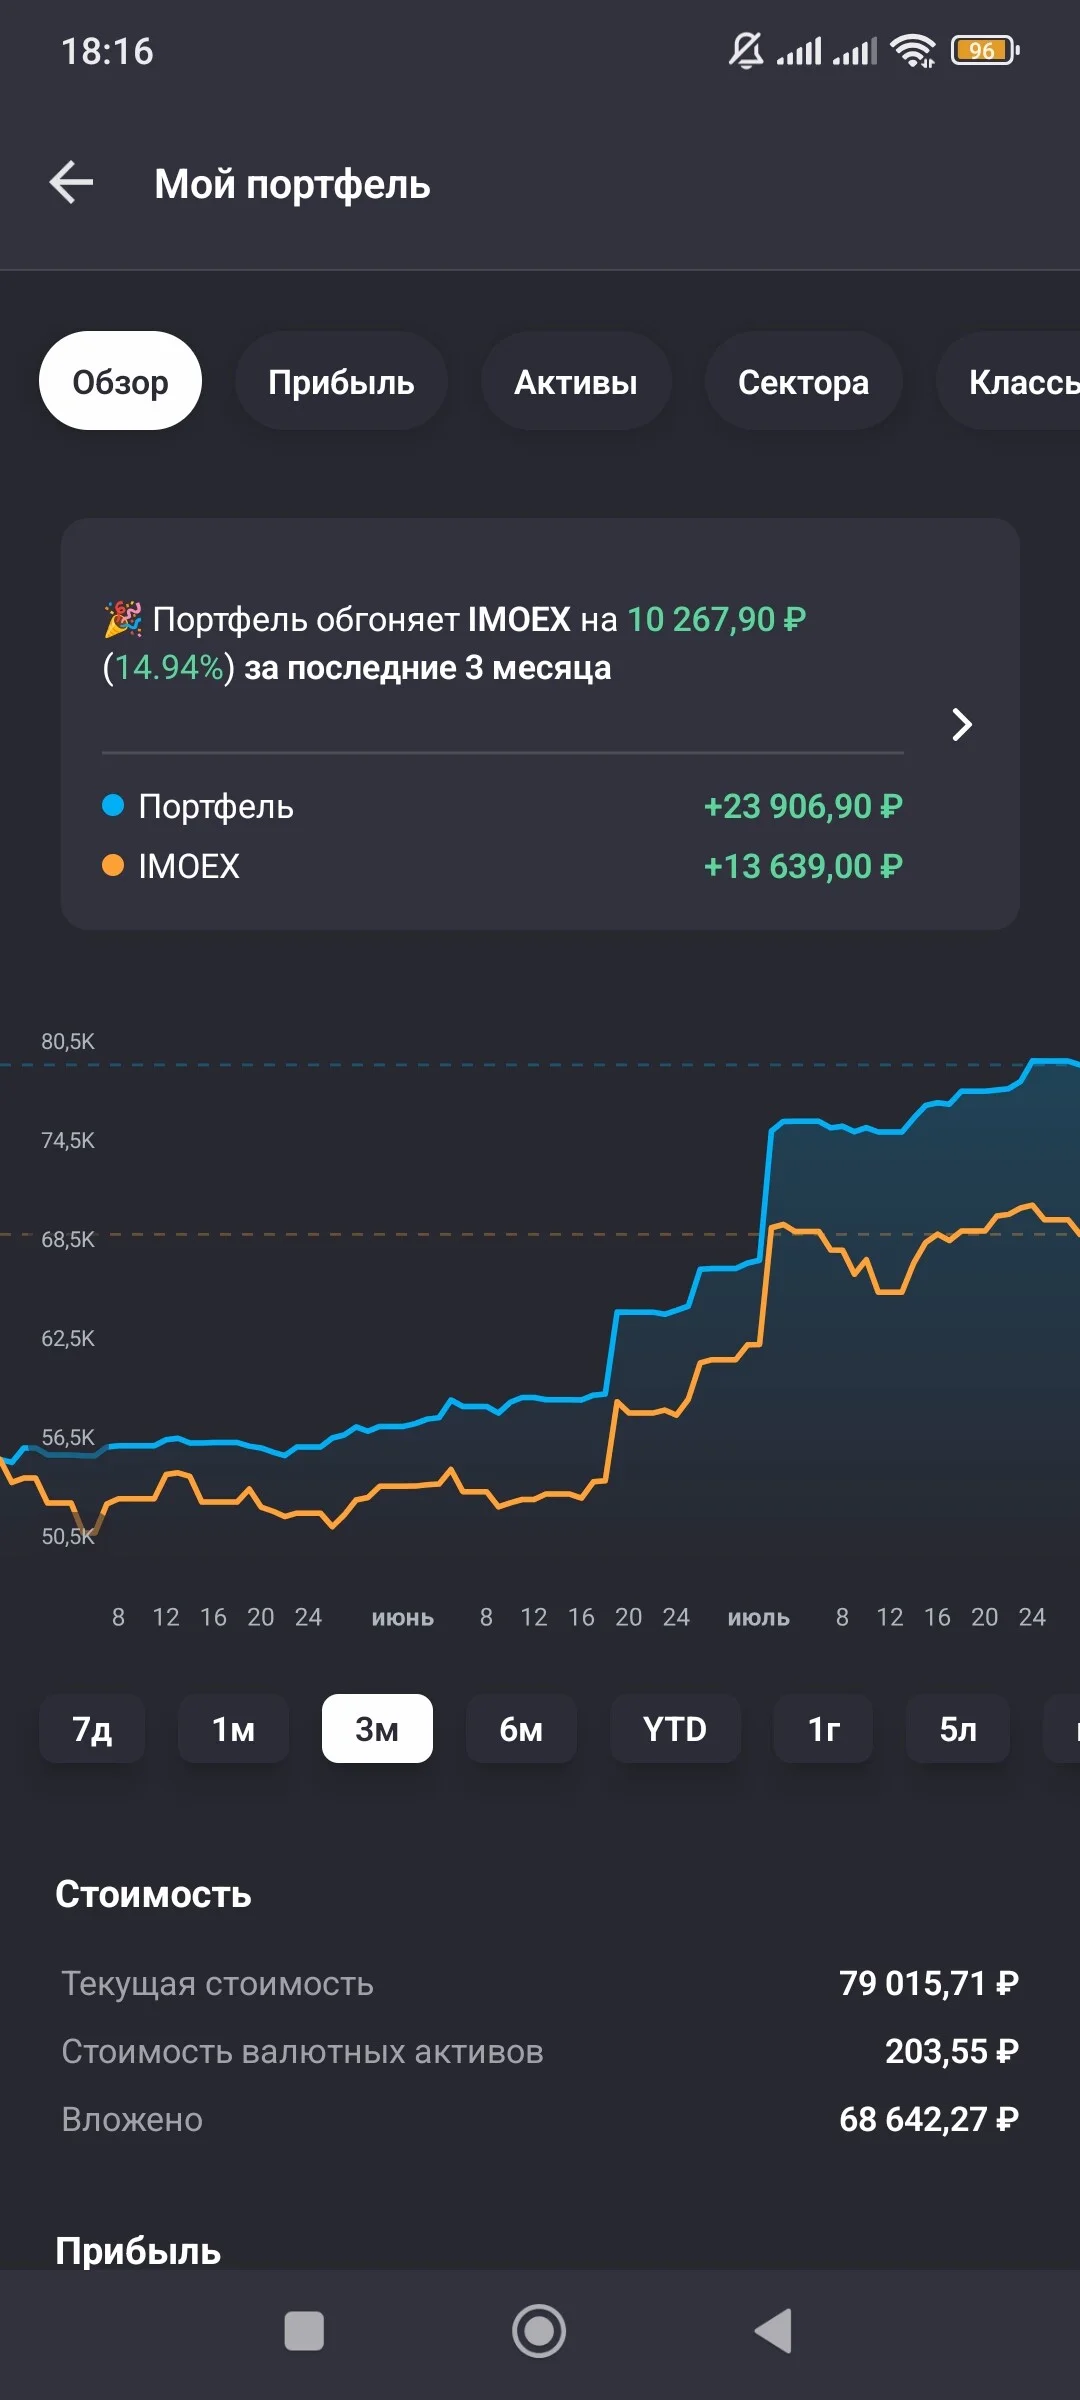Tap the 14.94% percentage text

click(169, 667)
